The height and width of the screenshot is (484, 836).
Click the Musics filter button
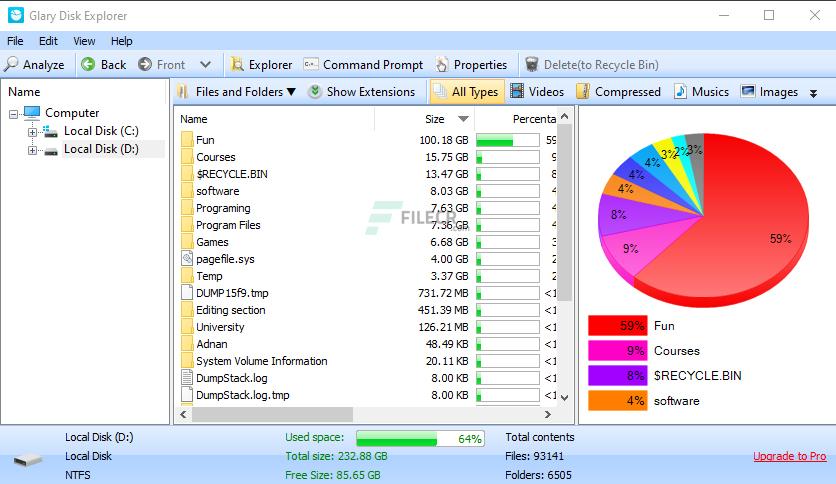click(701, 92)
